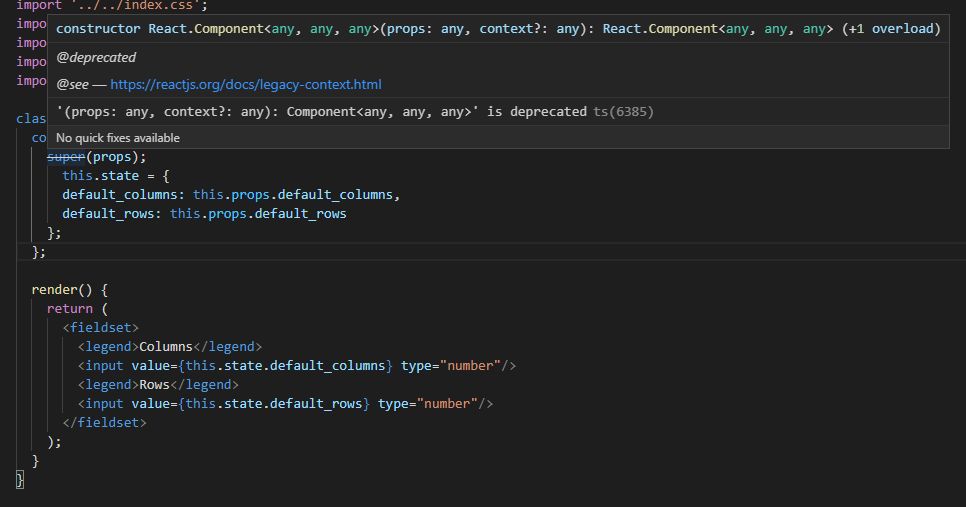Click the opening <fieldset> tag
Screen dimensions: 966x507
[100, 328]
